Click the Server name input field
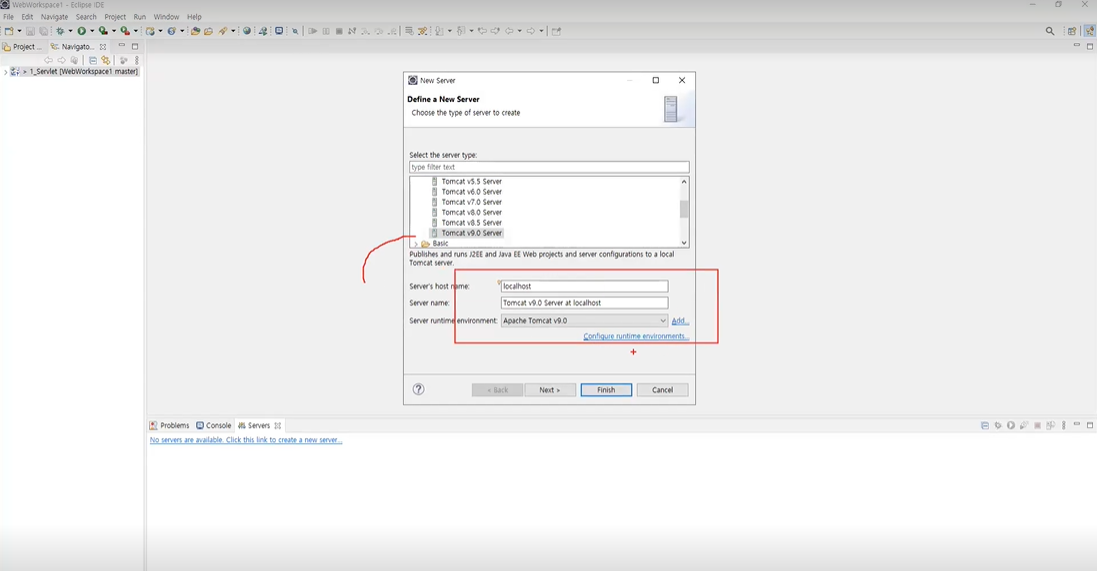 pyautogui.click(x=584, y=303)
